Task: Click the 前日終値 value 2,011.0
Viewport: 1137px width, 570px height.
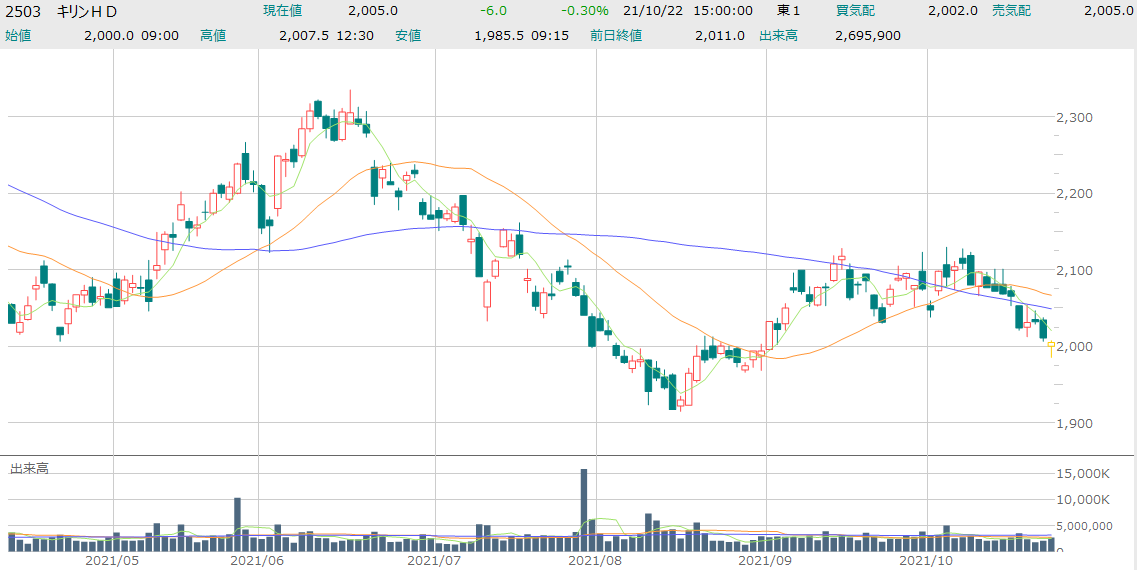Action: tap(719, 35)
